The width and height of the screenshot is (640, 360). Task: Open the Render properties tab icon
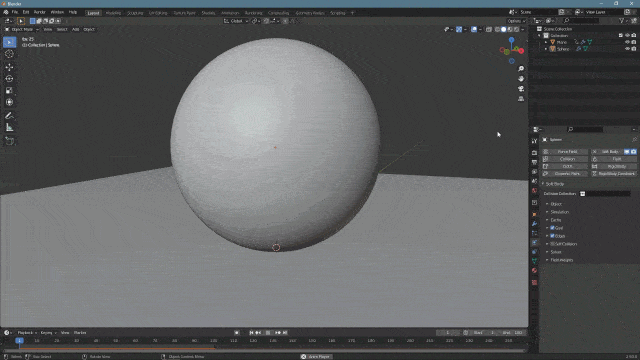point(534,153)
